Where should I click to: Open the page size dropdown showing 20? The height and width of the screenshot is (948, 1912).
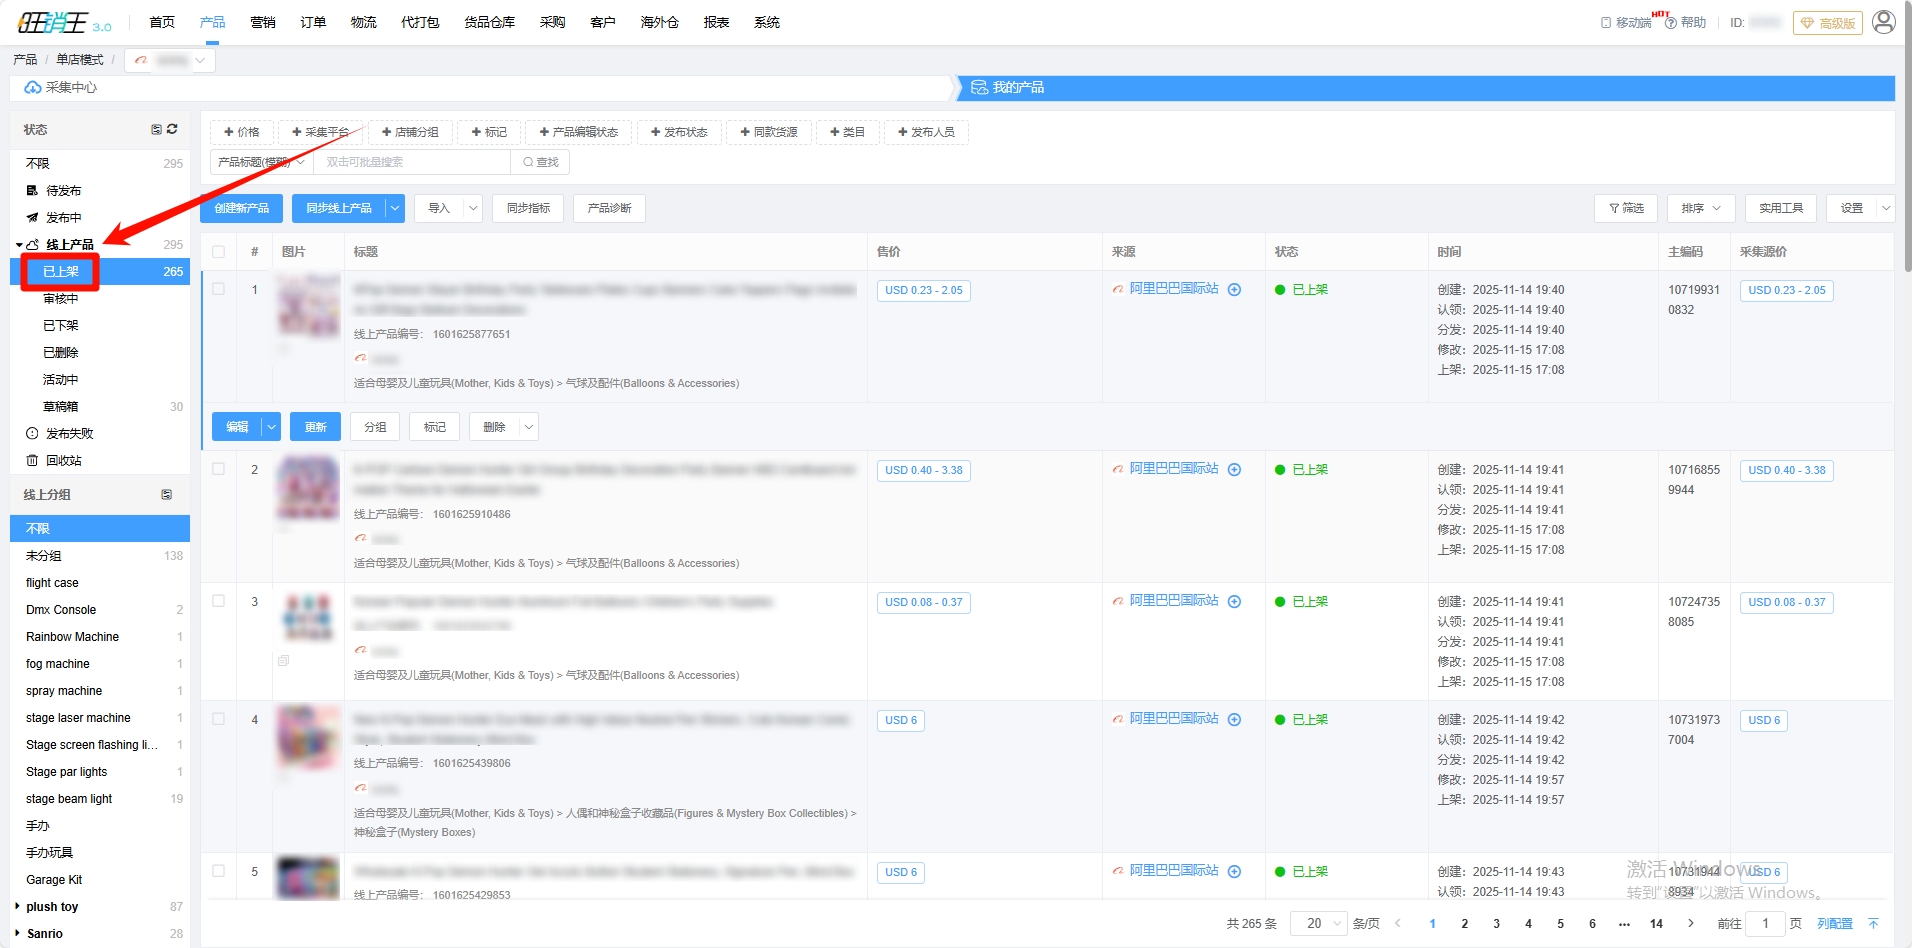[1318, 924]
